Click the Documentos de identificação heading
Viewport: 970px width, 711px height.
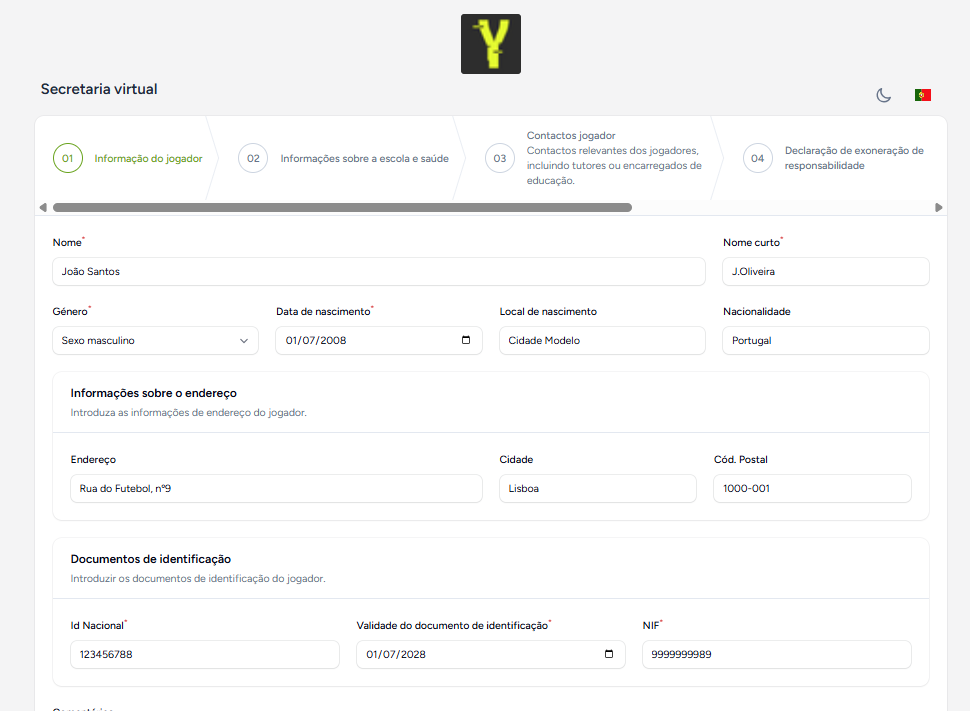pyautogui.click(x=151, y=559)
